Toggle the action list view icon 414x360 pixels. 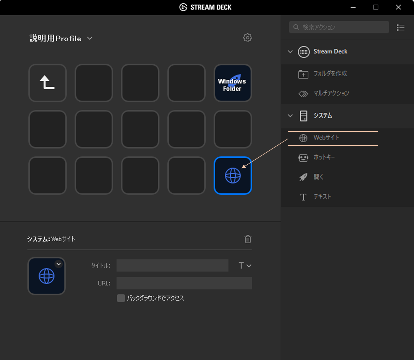tap(400, 27)
